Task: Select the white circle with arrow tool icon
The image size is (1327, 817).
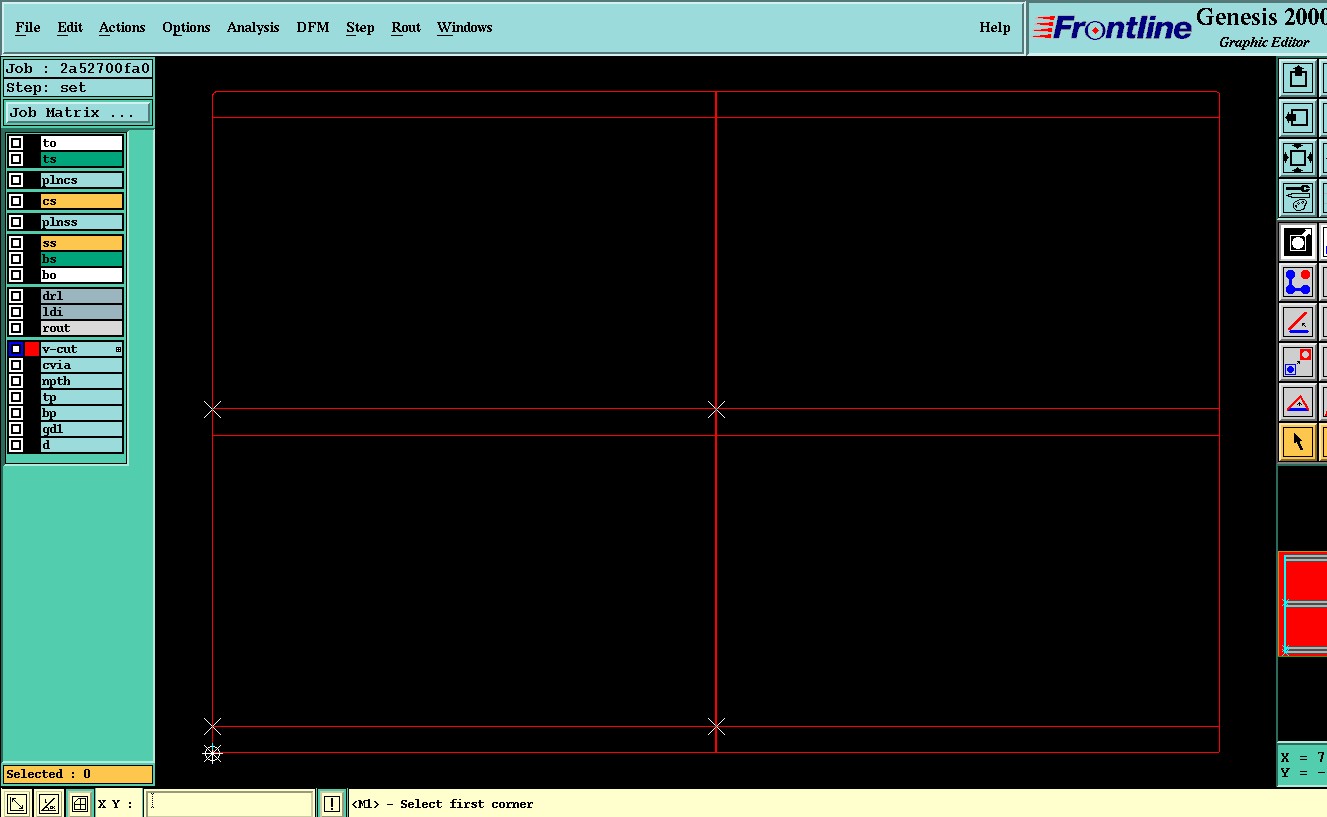Action: pyautogui.click(x=1298, y=242)
